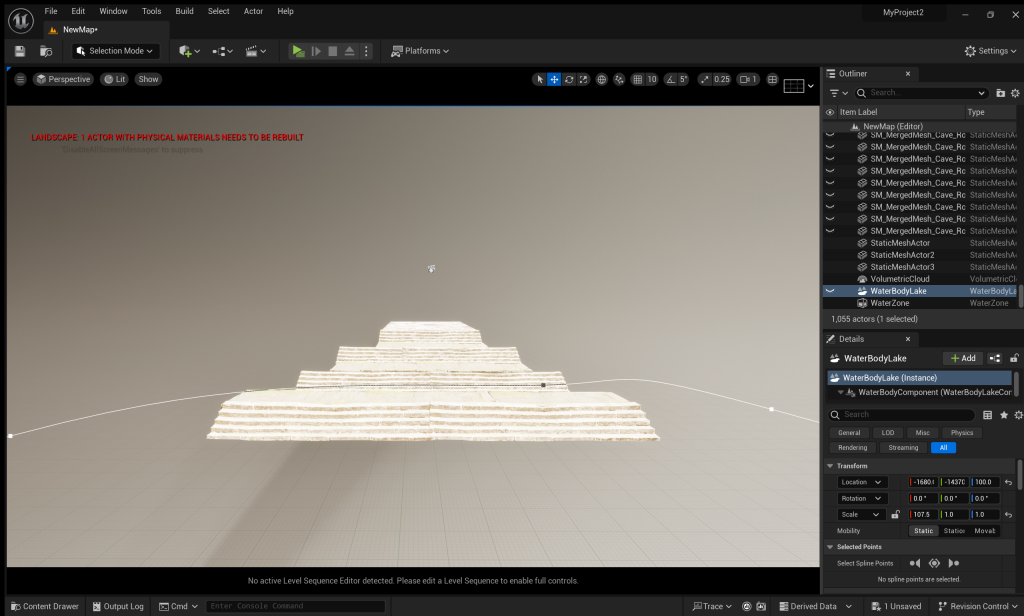
Task: Click the viewport layout grid icon
Action: [773, 79]
